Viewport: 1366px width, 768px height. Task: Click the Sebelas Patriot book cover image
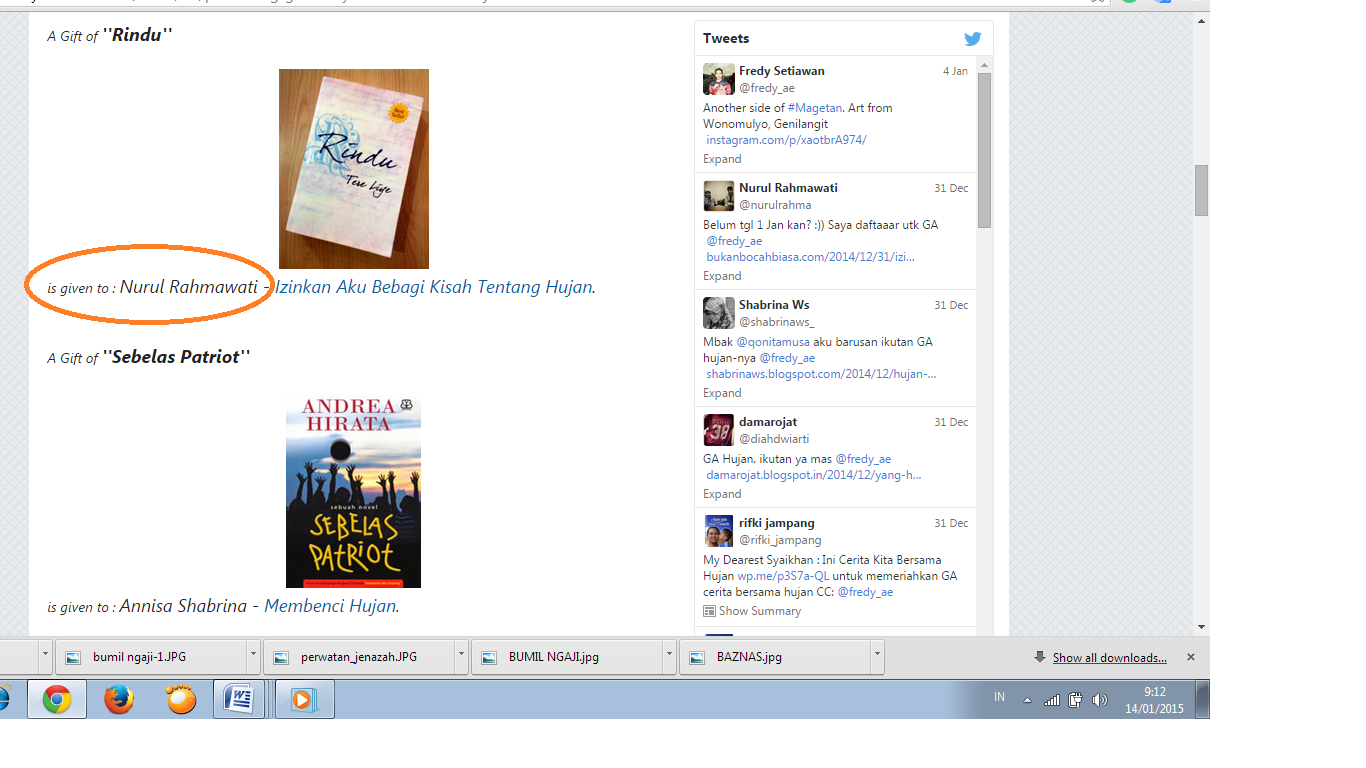[x=353, y=493]
